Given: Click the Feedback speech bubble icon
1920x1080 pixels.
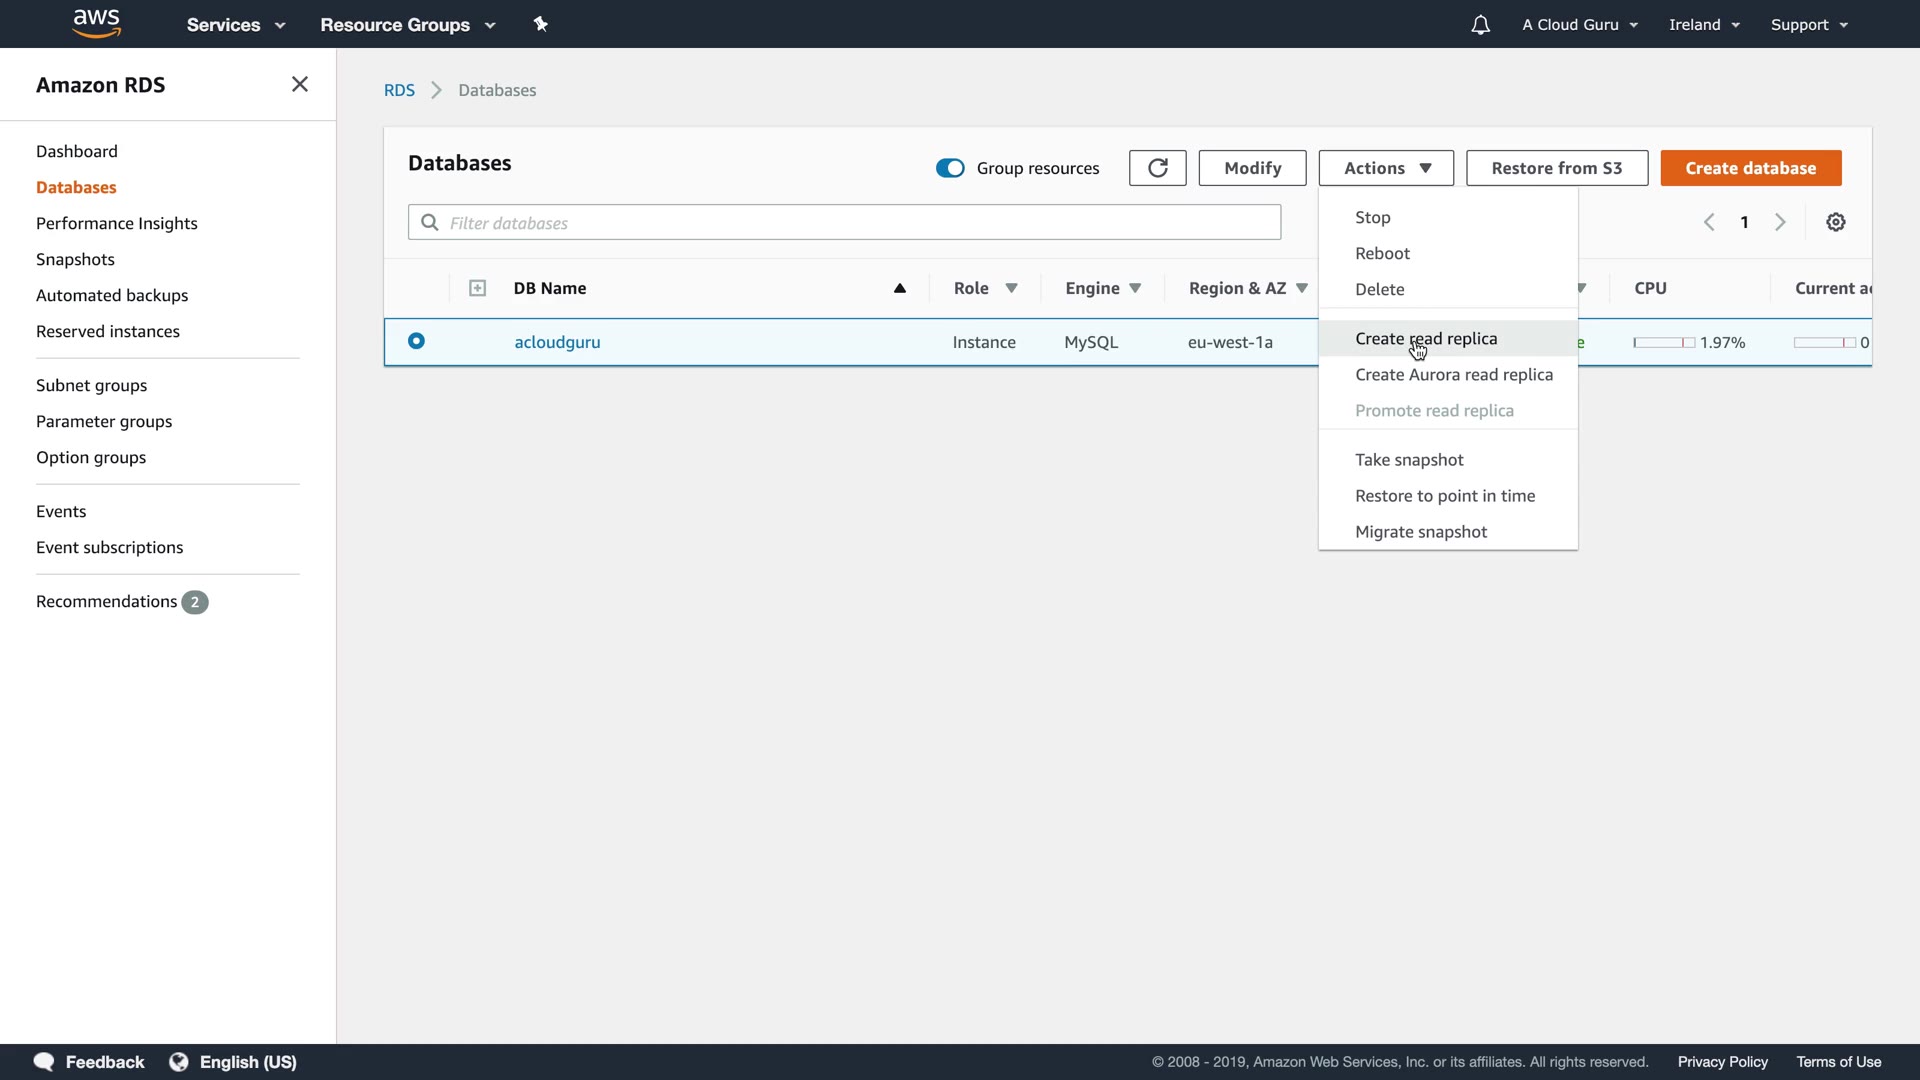Looking at the screenshot, I should point(44,1062).
